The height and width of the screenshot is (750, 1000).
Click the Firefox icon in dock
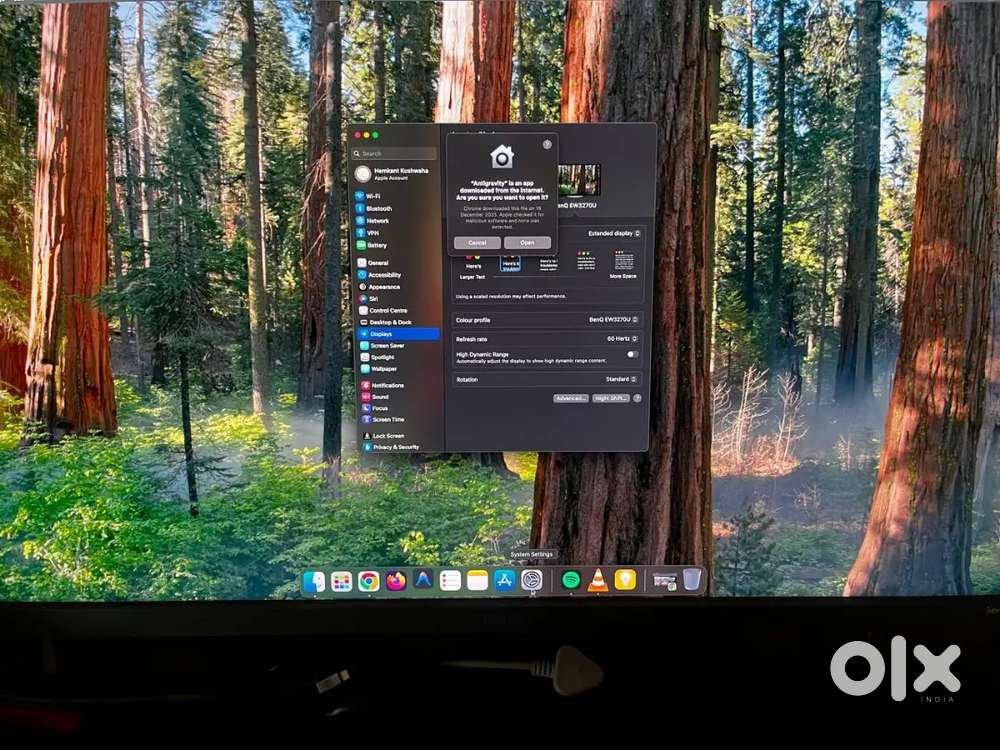pos(396,581)
